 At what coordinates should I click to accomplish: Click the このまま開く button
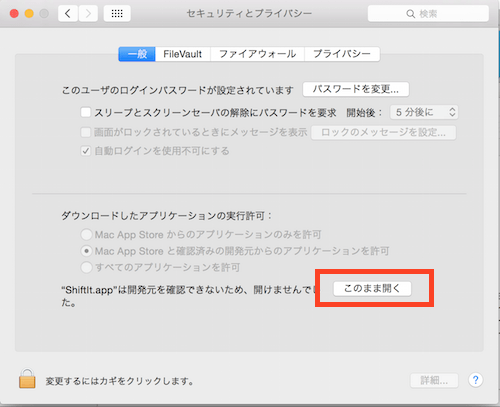(372, 288)
